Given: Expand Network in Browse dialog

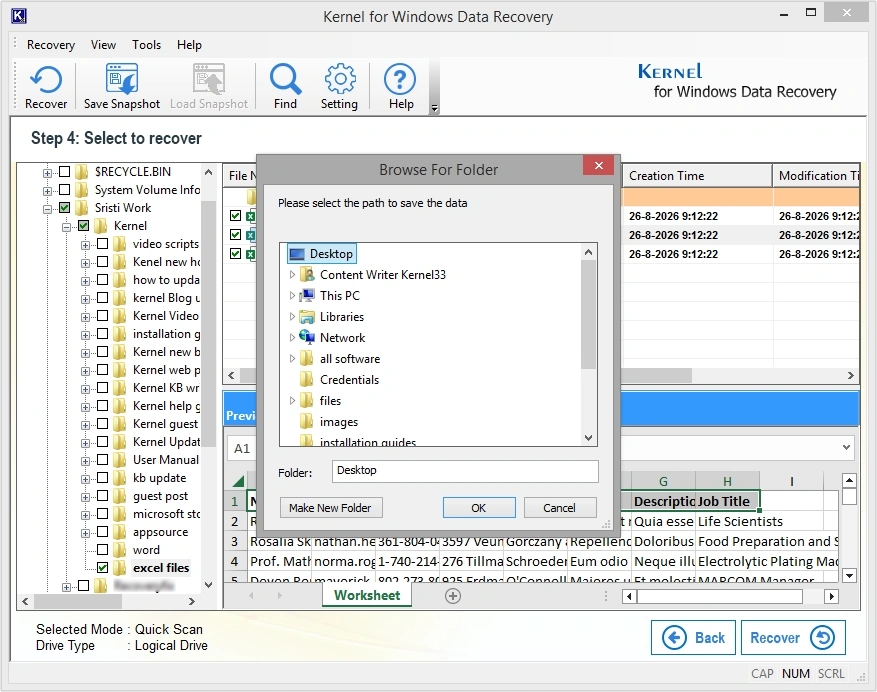Looking at the screenshot, I should [292, 338].
